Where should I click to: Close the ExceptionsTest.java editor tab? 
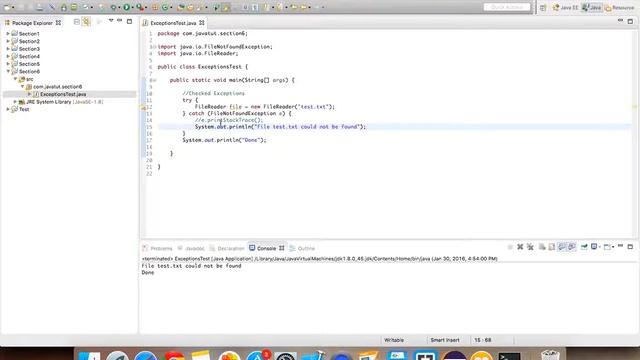pos(202,23)
